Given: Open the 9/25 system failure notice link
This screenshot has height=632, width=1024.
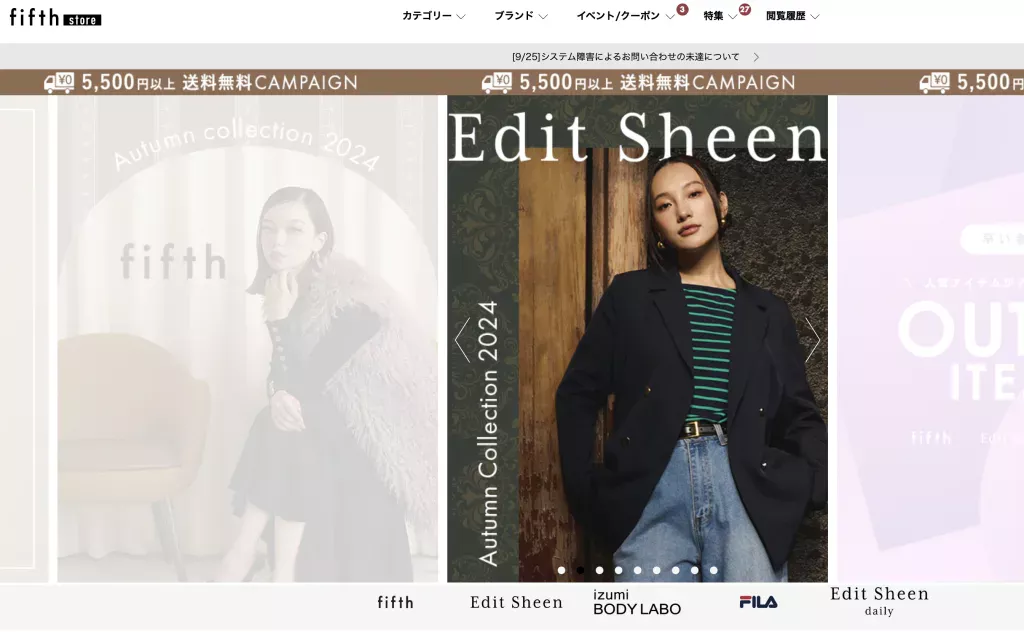Looking at the screenshot, I should coord(626,57).
